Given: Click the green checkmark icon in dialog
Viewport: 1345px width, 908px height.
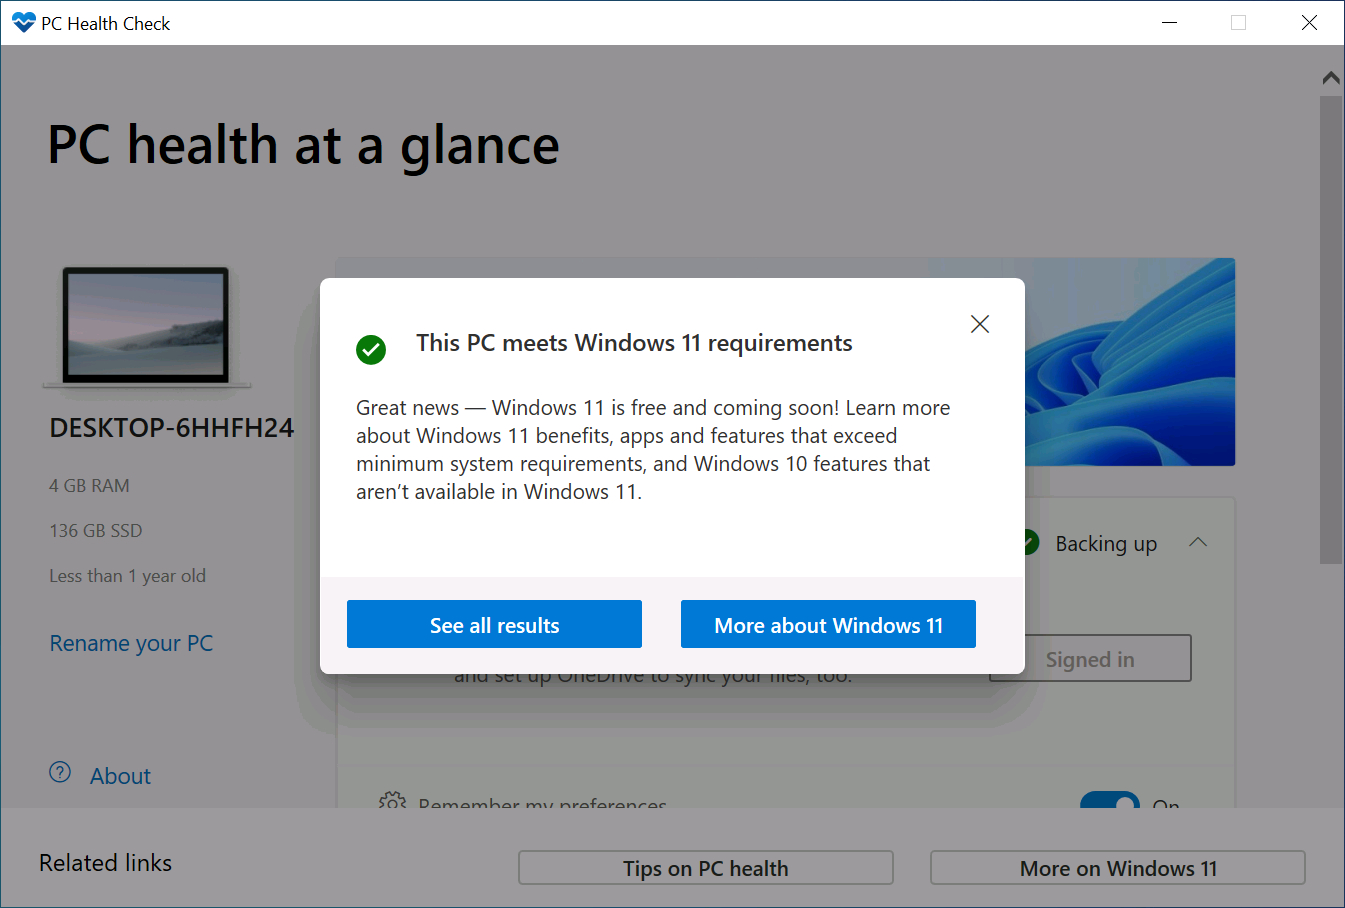Looking at the screenshot, I should tap(371, 350).
